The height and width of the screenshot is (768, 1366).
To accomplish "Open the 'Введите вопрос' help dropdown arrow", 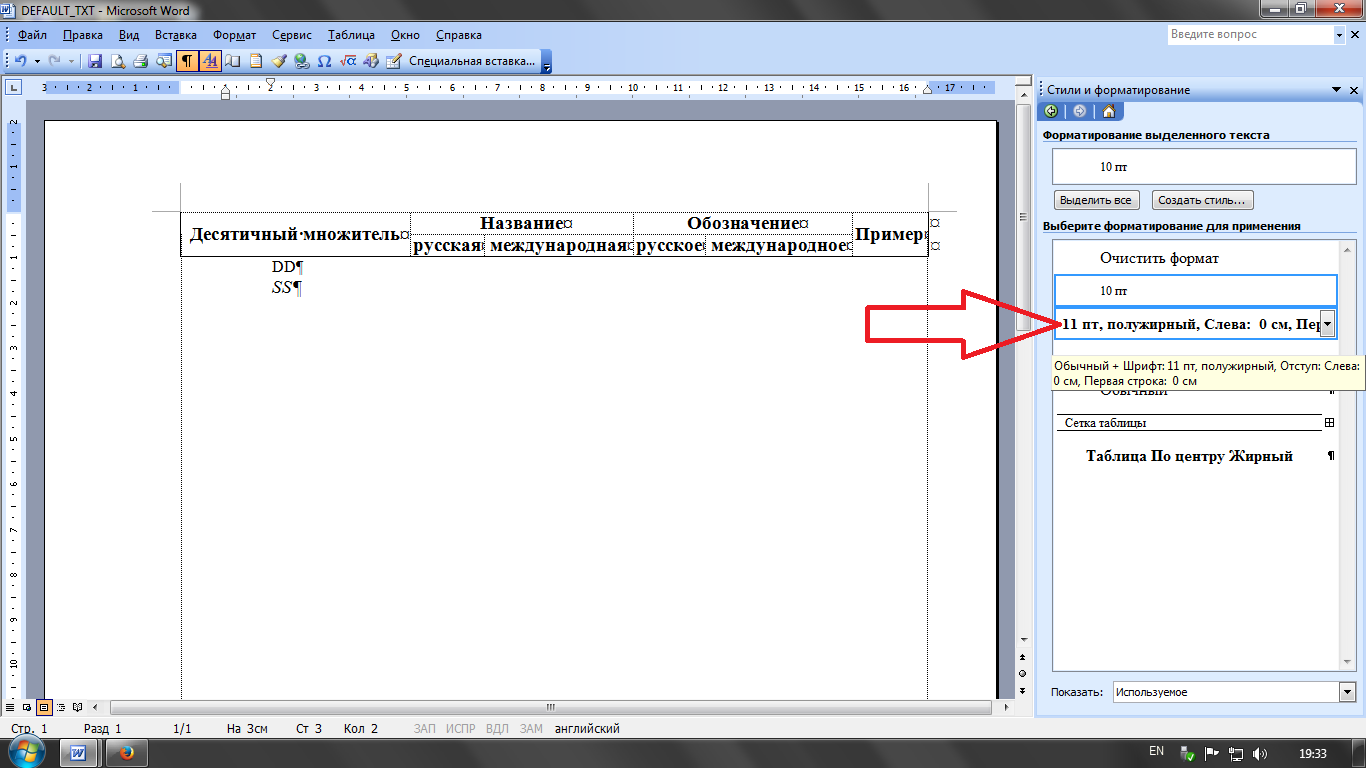I will pos(1340,35).
